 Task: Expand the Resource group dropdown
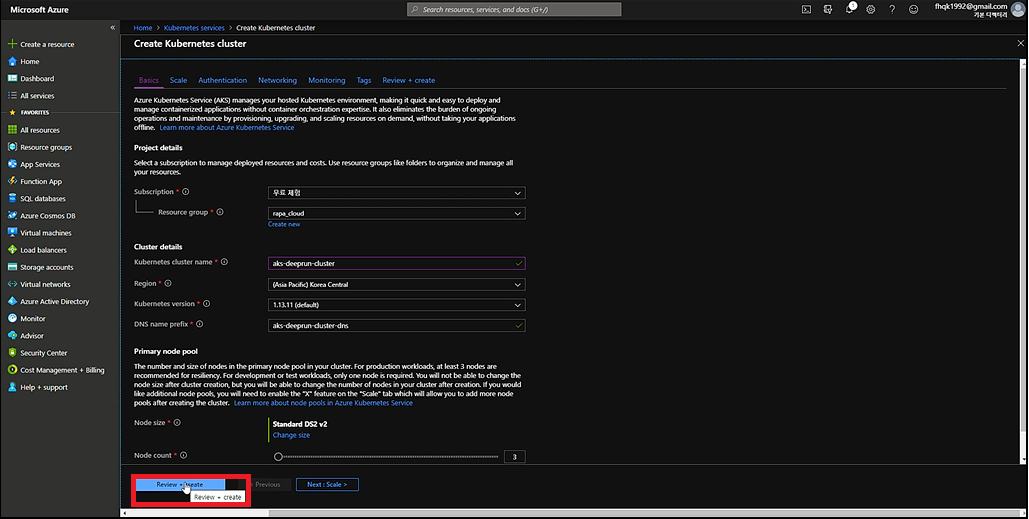tap(396, 213)
